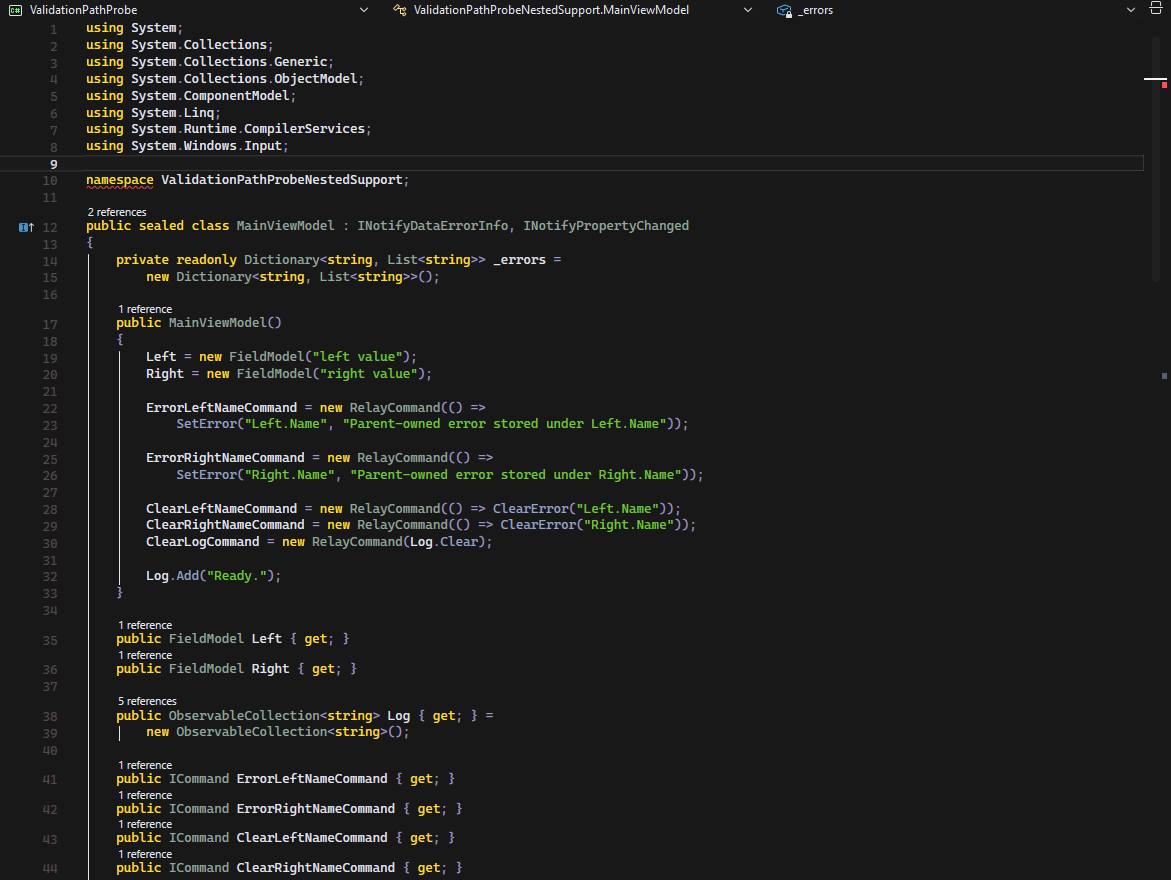Screen dimensions: 1171x880
Task: Click the "Ready." string on line 32
Action: click(x=237, y=576)
